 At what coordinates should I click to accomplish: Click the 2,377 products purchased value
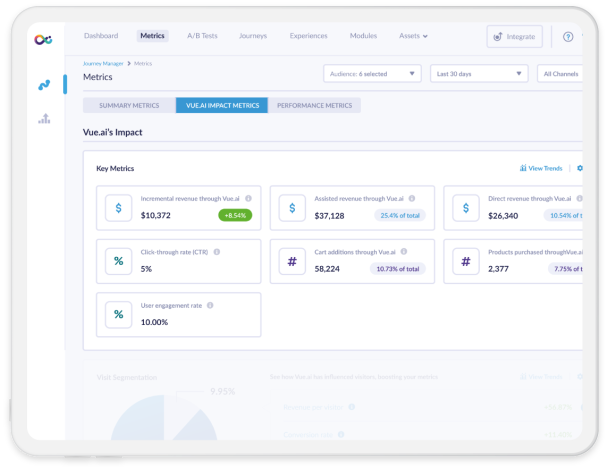point(498,269)
